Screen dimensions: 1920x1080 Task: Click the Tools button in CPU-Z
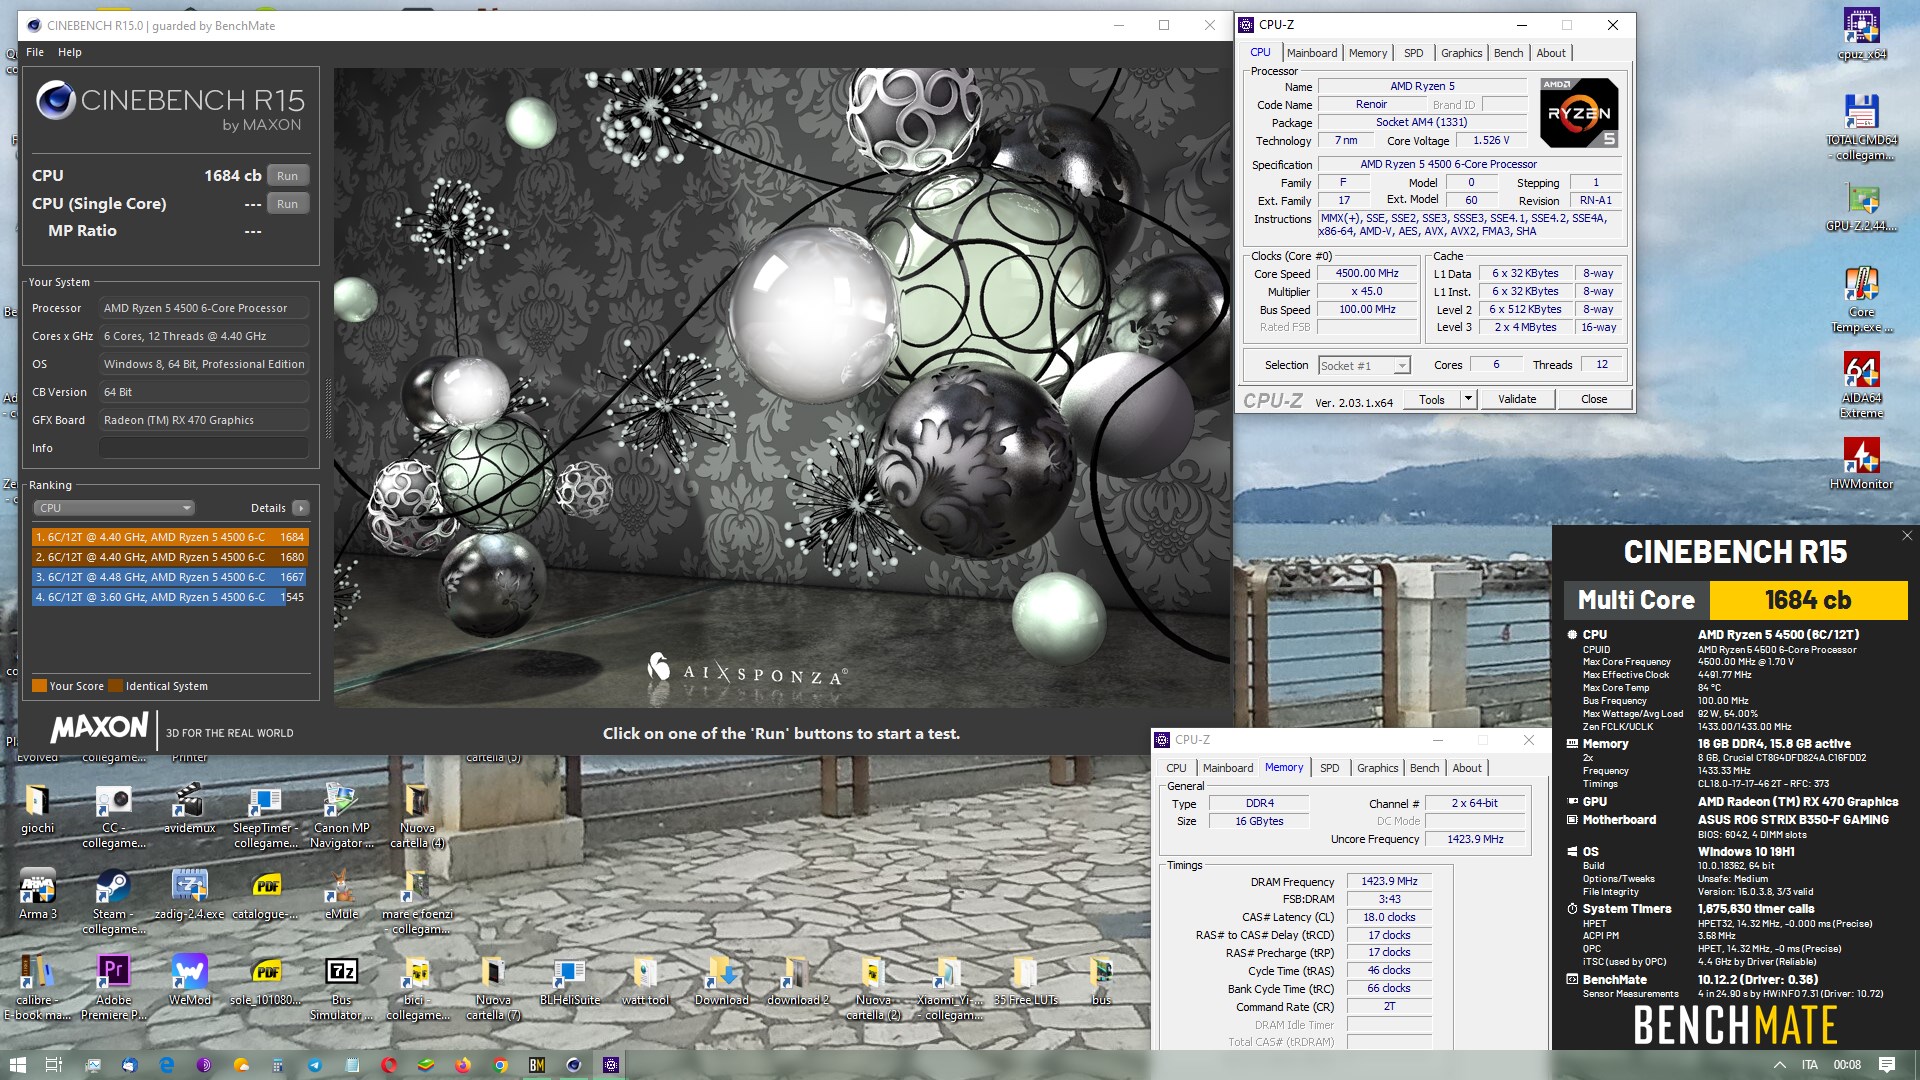coord(1432,399)
